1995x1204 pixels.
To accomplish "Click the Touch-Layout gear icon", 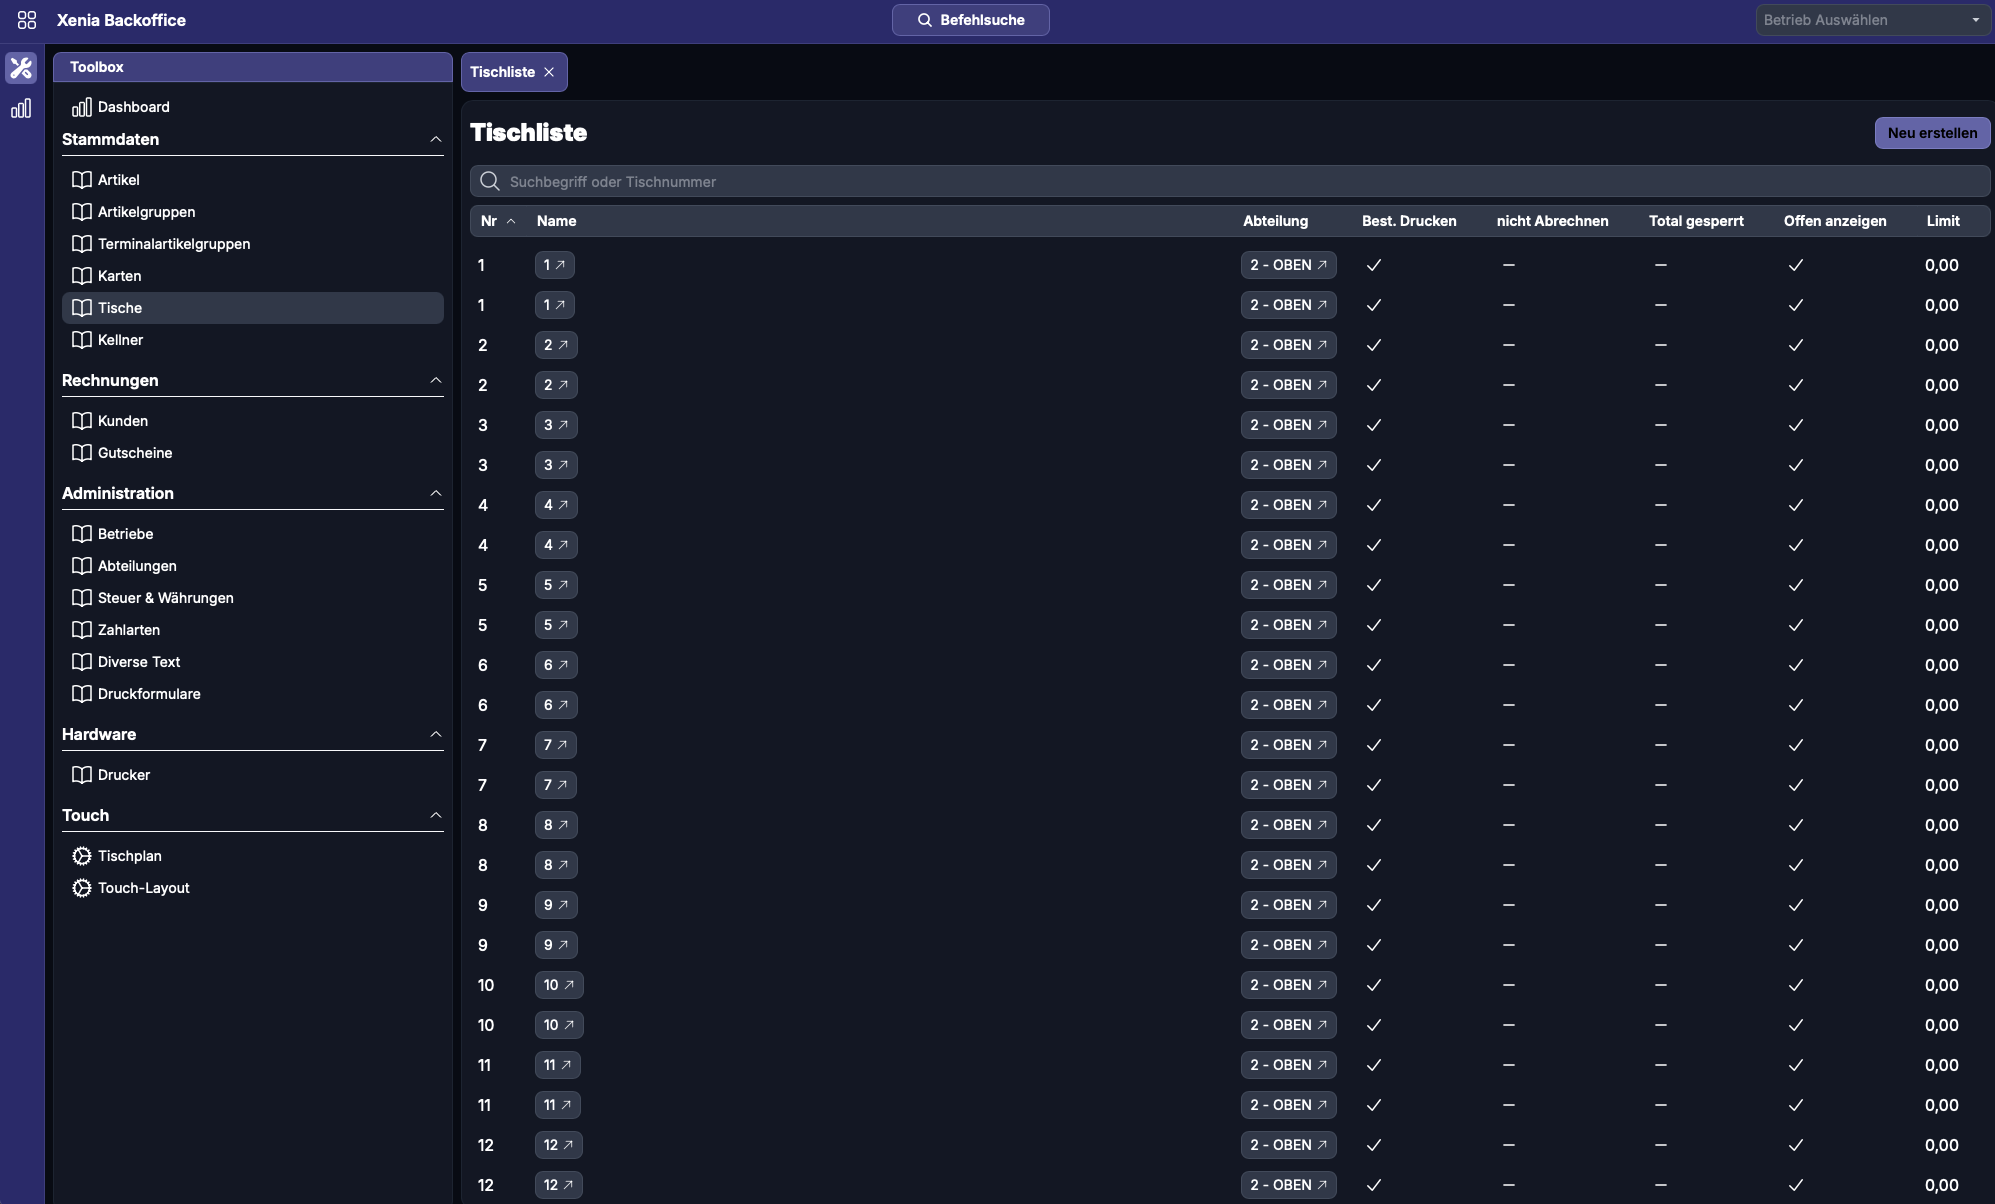I will (82, 888).
